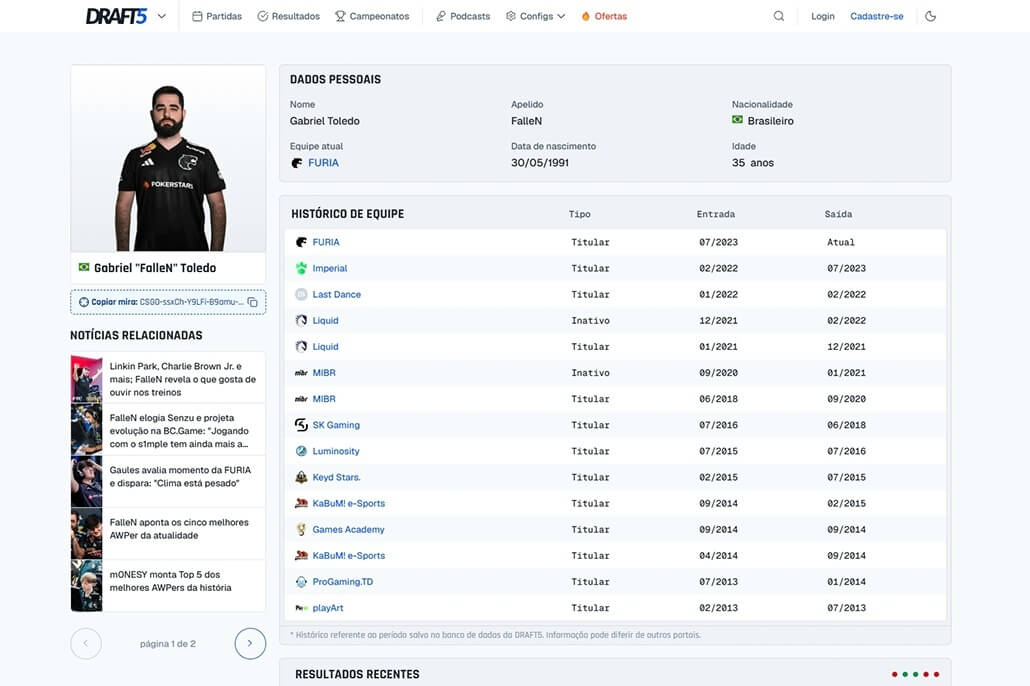Click the Imperial team logo icon

[x=301, y=268]
